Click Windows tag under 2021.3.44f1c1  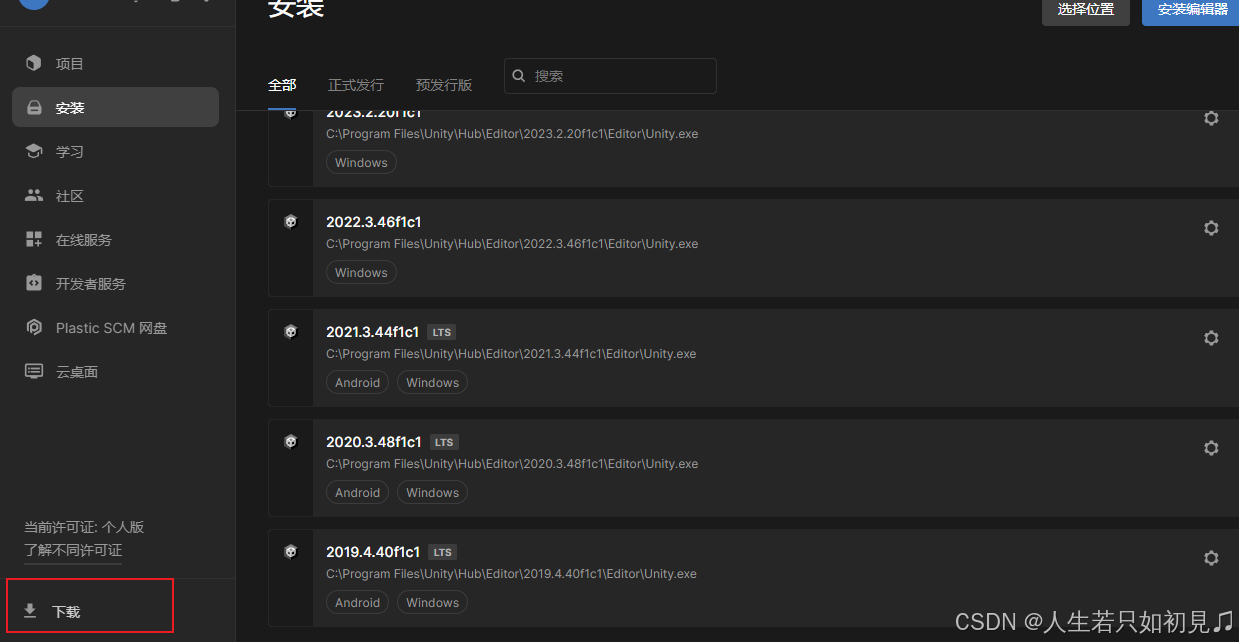point(432,382)
